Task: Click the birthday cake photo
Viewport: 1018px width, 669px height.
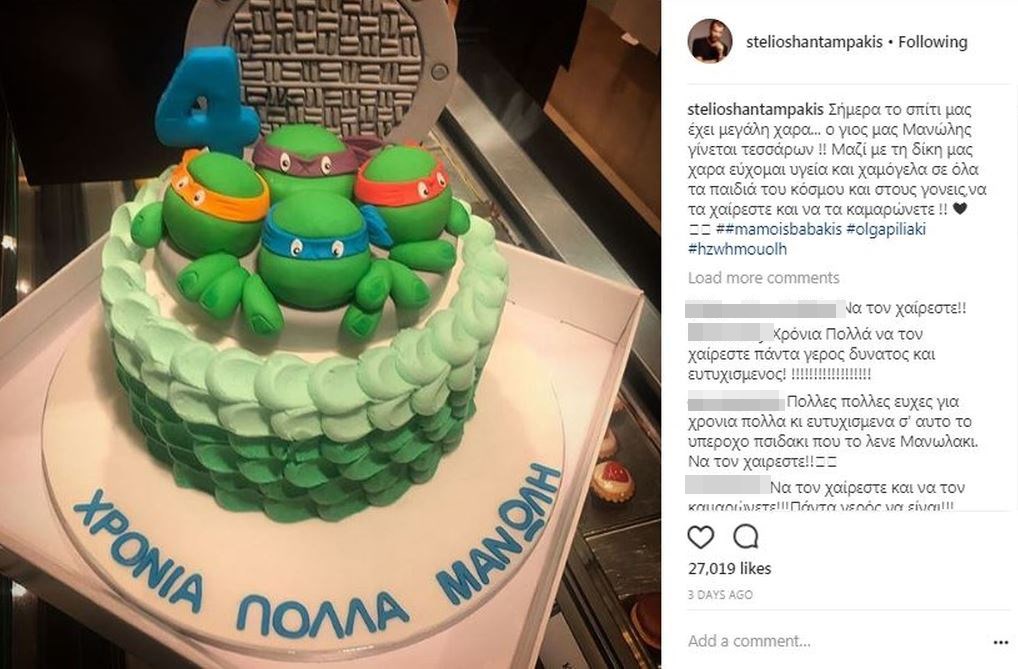Action: (330, 334)
